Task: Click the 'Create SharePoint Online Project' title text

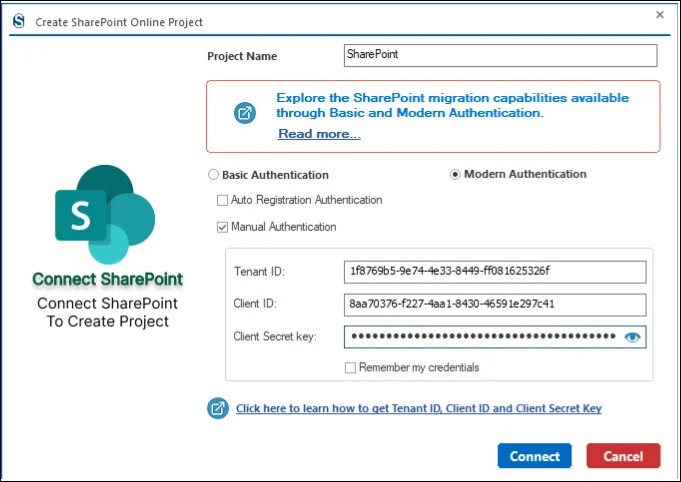Action: 119,22
